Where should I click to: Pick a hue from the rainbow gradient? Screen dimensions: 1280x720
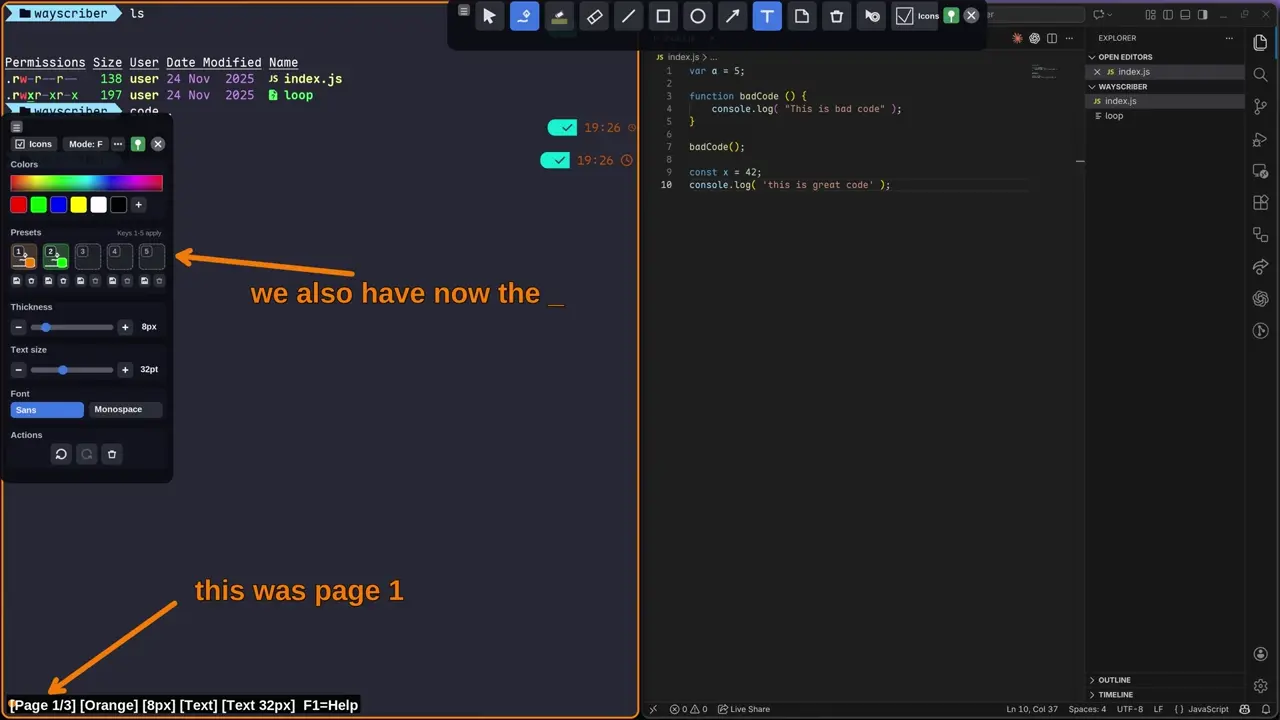[x=86, y=183]
